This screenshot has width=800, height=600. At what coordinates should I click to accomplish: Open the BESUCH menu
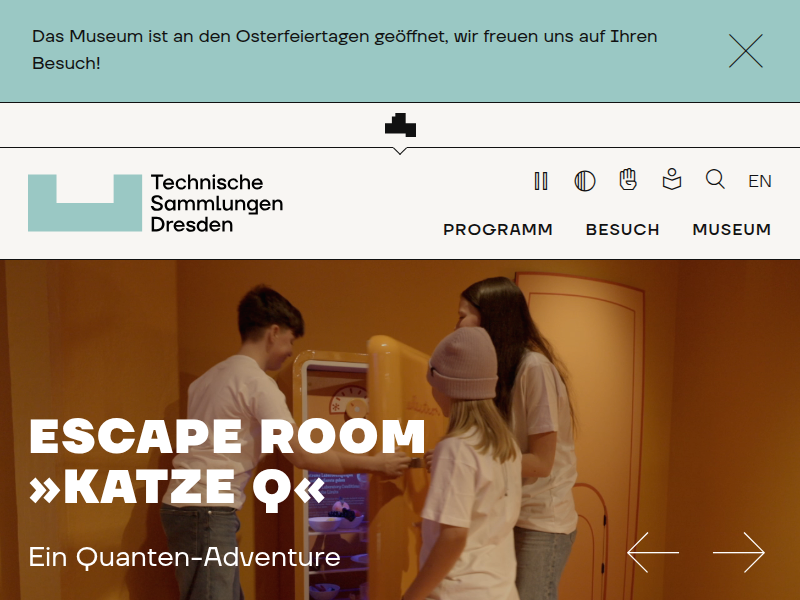[622, 230]
